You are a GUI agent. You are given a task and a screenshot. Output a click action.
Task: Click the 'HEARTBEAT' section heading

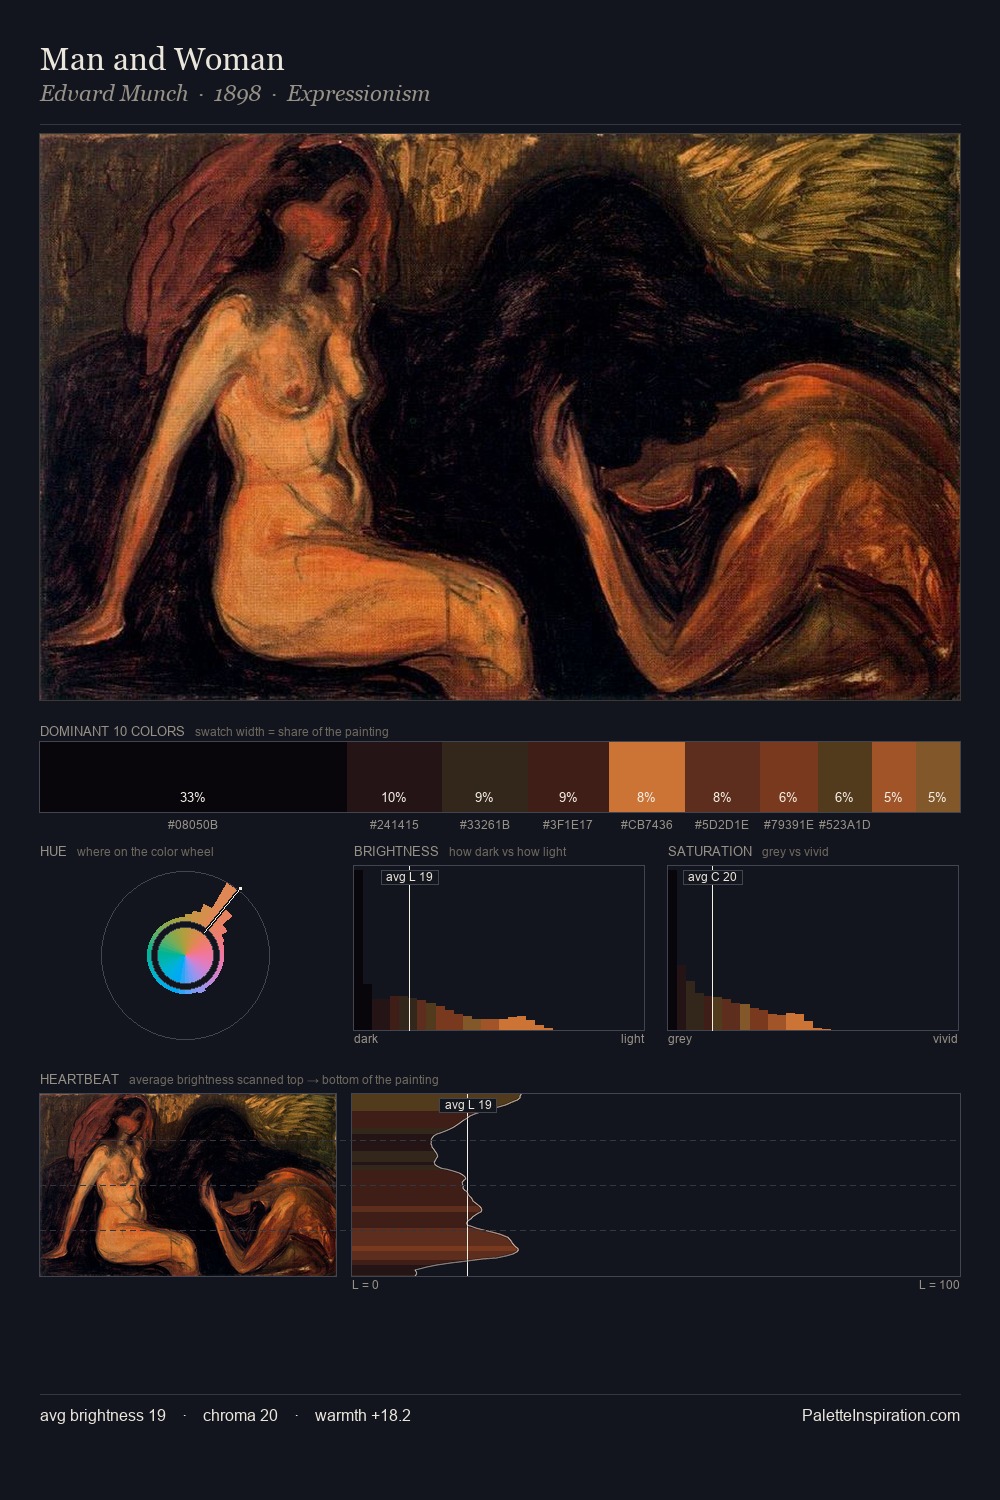point(79,1079)
